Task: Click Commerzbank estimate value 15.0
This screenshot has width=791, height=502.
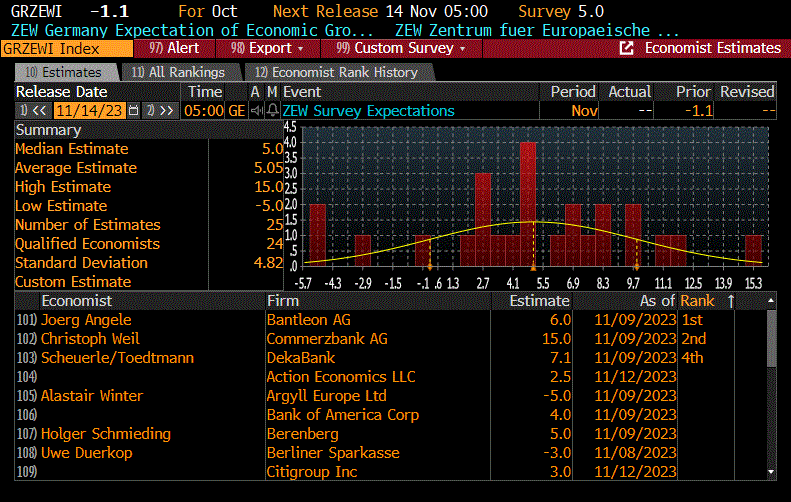Action: [x=556, y=339]
